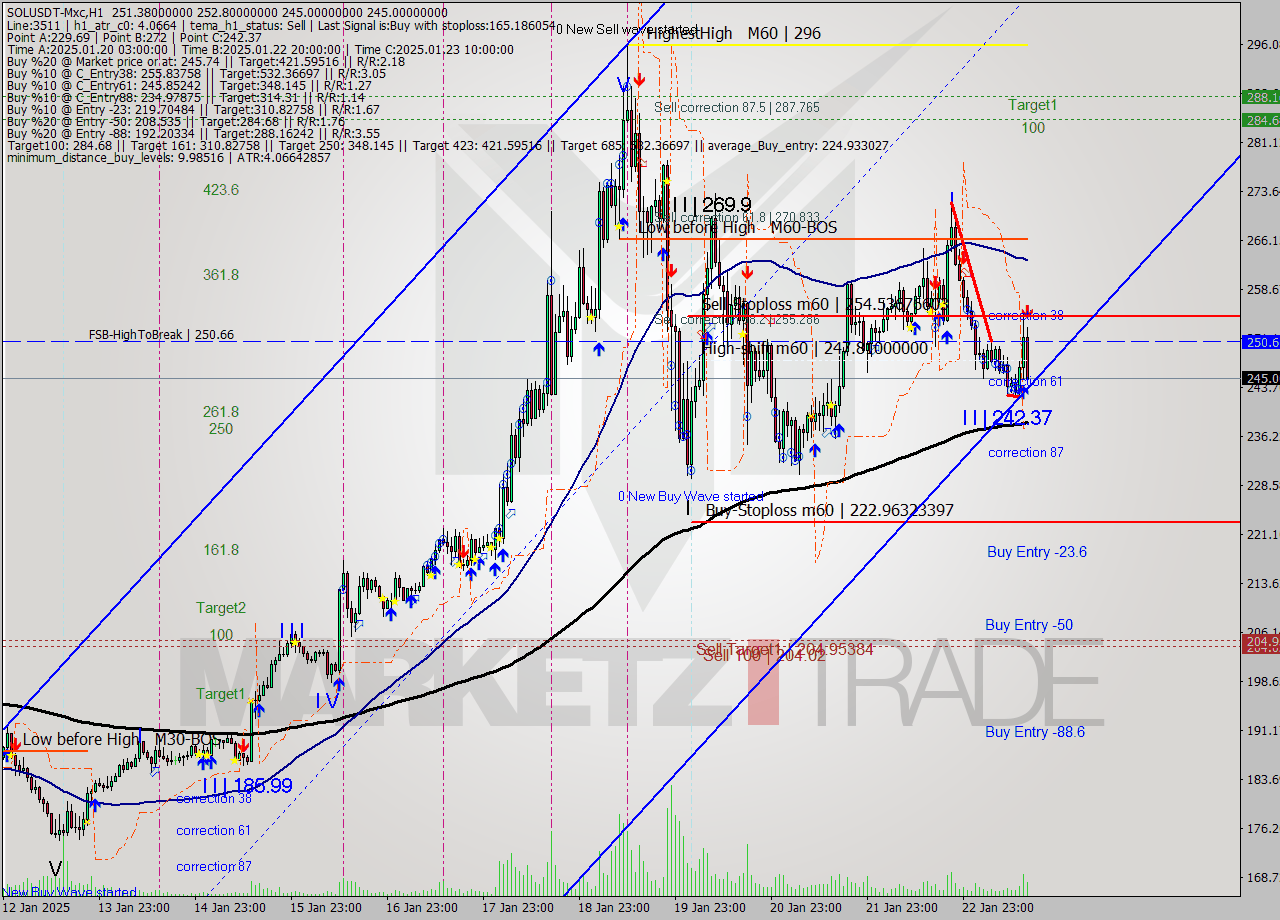Select 'Sell correction 87.5 | 287.765' label
This screenshot has width=1280, height=920.
tap(737, 107)
